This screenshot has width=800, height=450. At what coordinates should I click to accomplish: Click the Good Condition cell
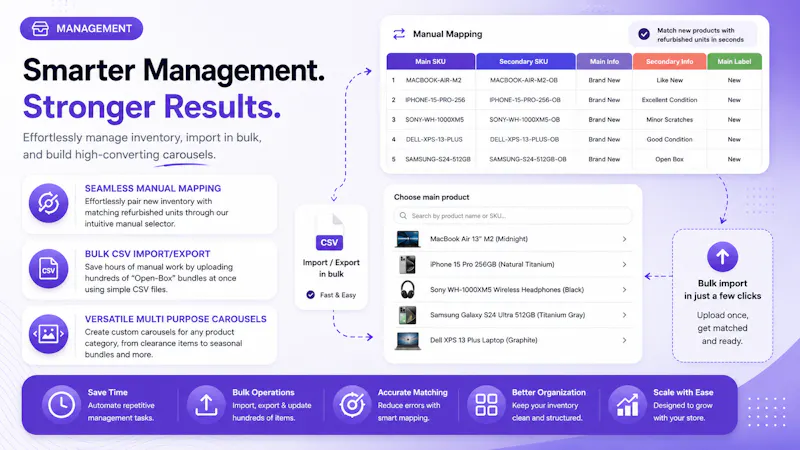tap(669, 139)
